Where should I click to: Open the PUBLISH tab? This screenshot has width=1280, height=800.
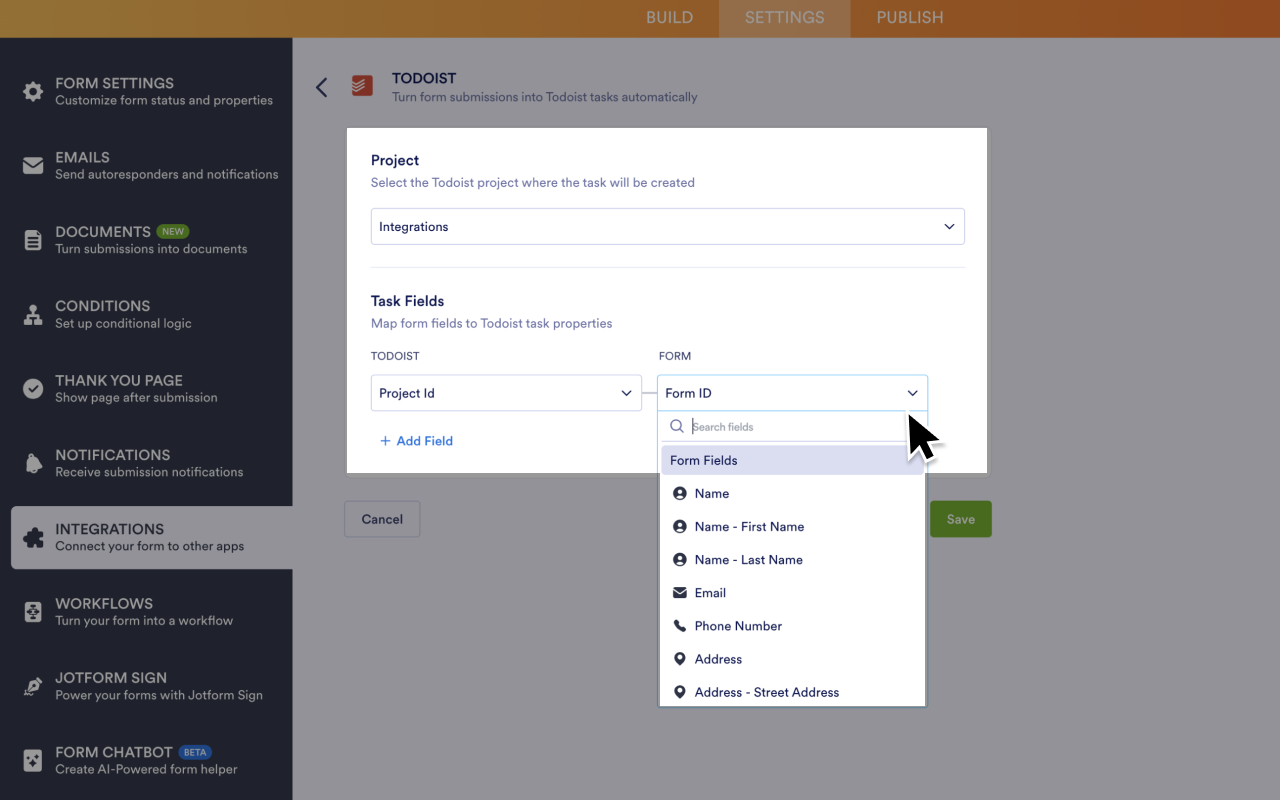coord(909,17)
